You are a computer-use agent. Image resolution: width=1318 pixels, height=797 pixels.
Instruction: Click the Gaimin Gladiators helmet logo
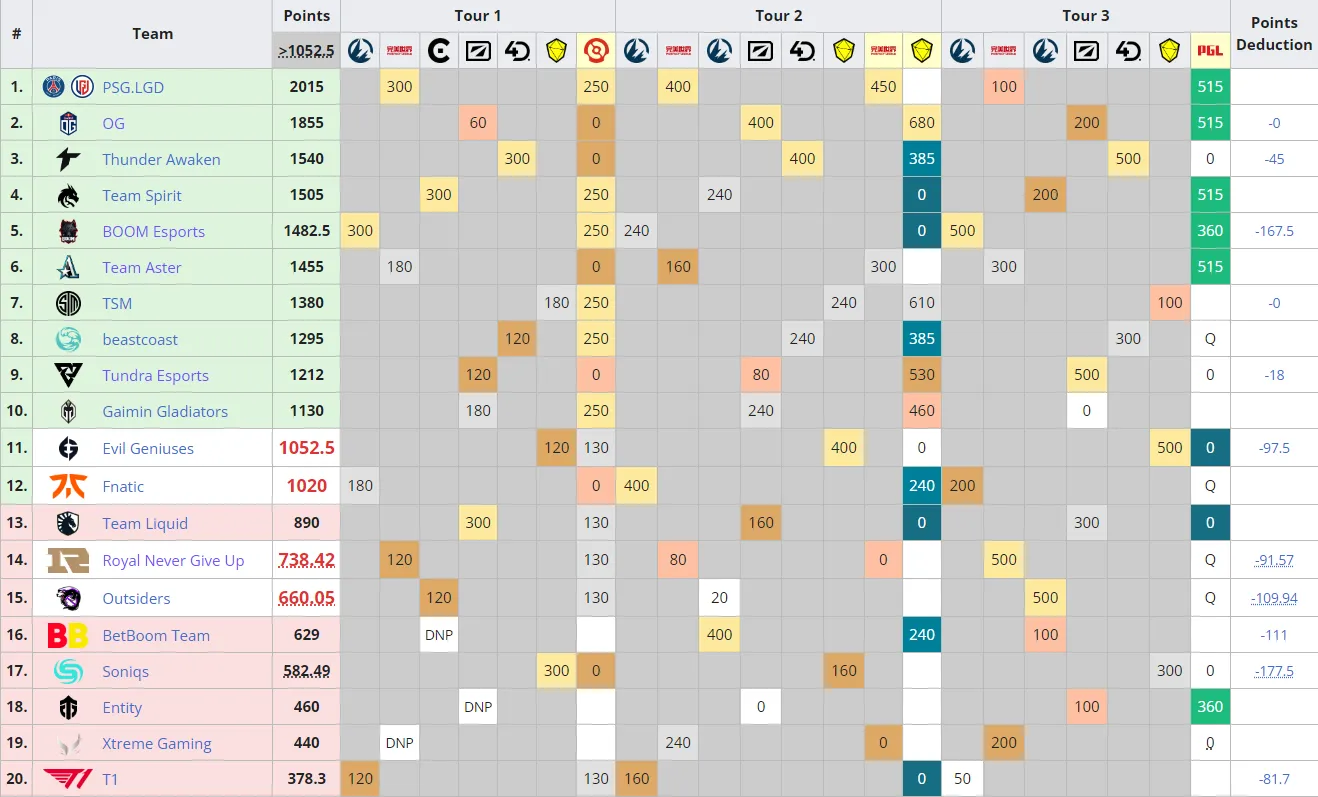coord(68,411)
